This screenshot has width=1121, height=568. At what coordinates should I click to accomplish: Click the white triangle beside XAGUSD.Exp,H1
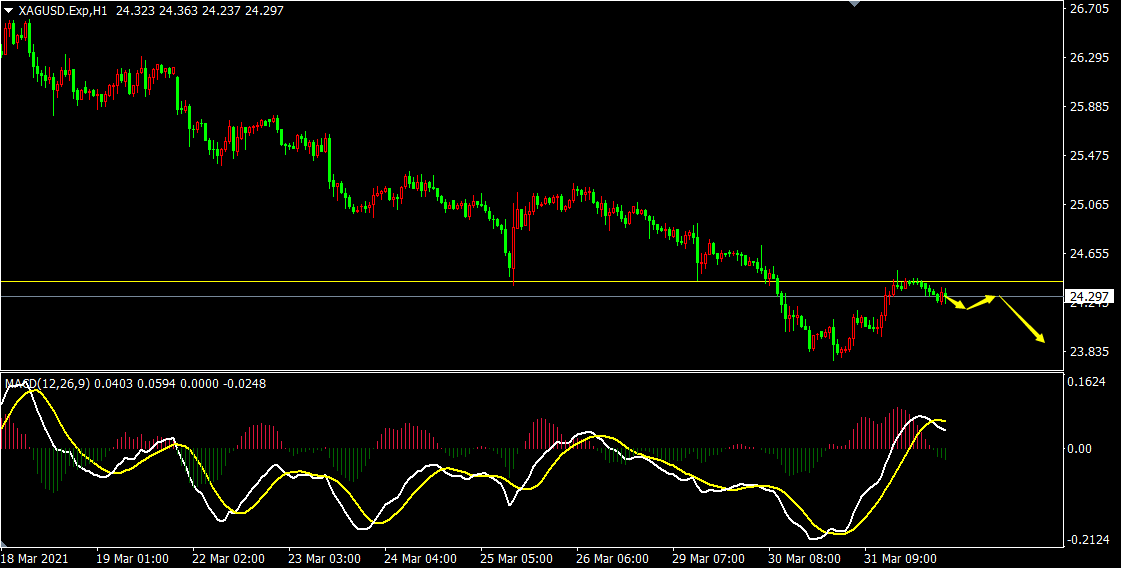tap(8, 10)
